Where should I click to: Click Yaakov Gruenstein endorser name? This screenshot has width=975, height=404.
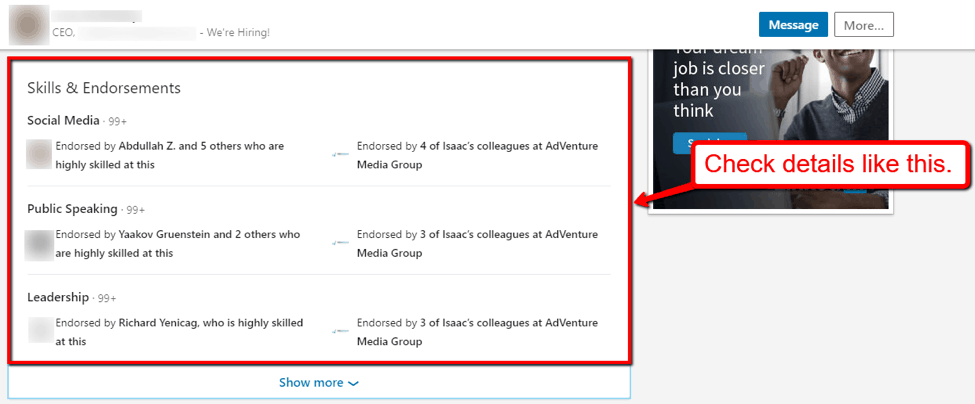point(166,234)
